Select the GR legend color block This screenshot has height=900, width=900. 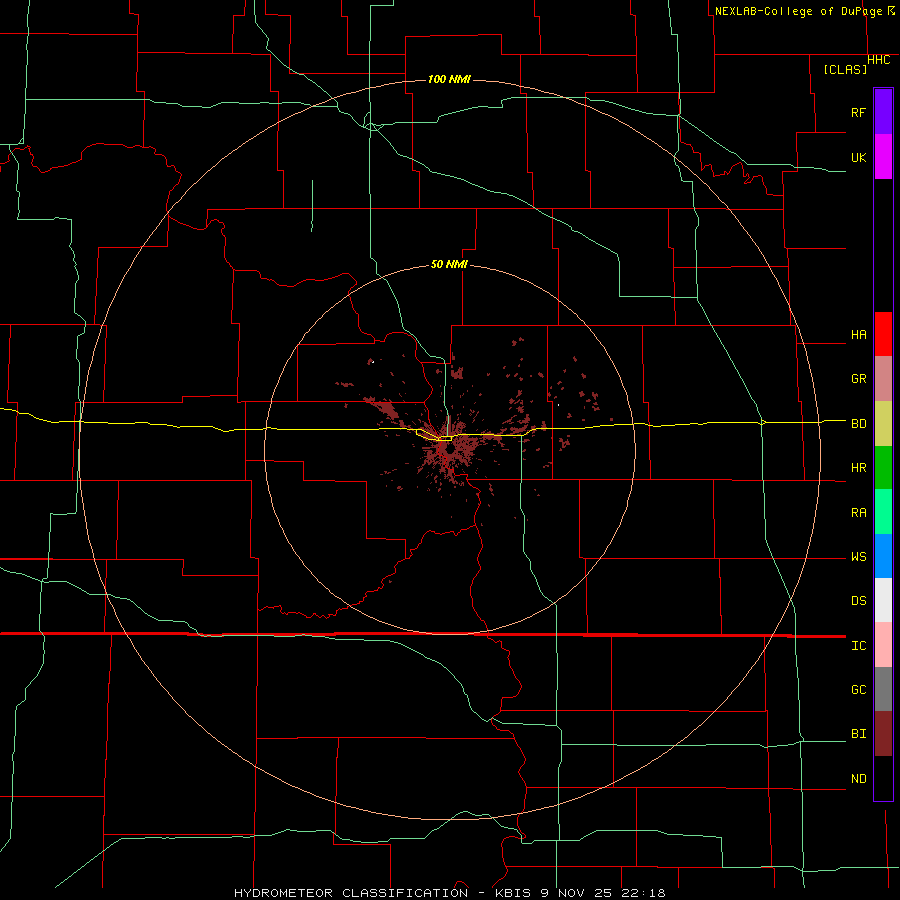883,379
